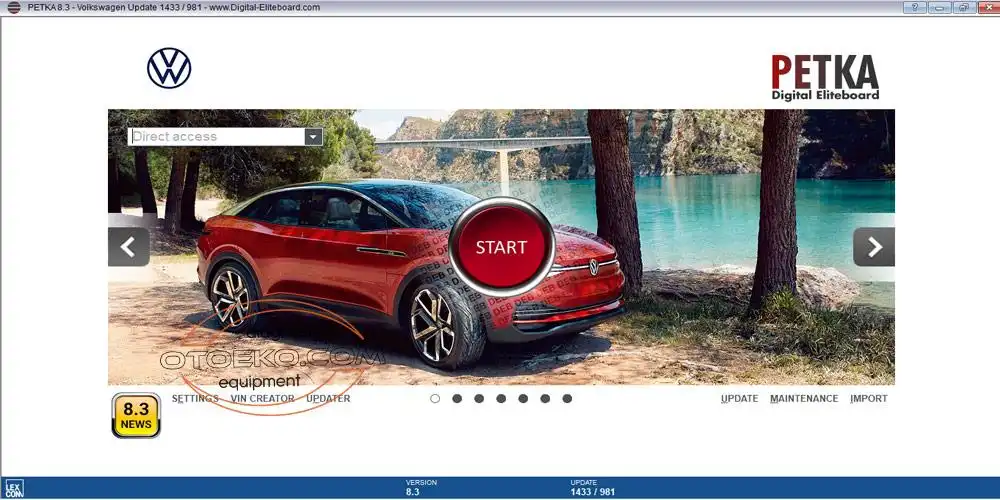Go to previous slide with left arrow
The image size is (1000, 500).
coord(129,247)
